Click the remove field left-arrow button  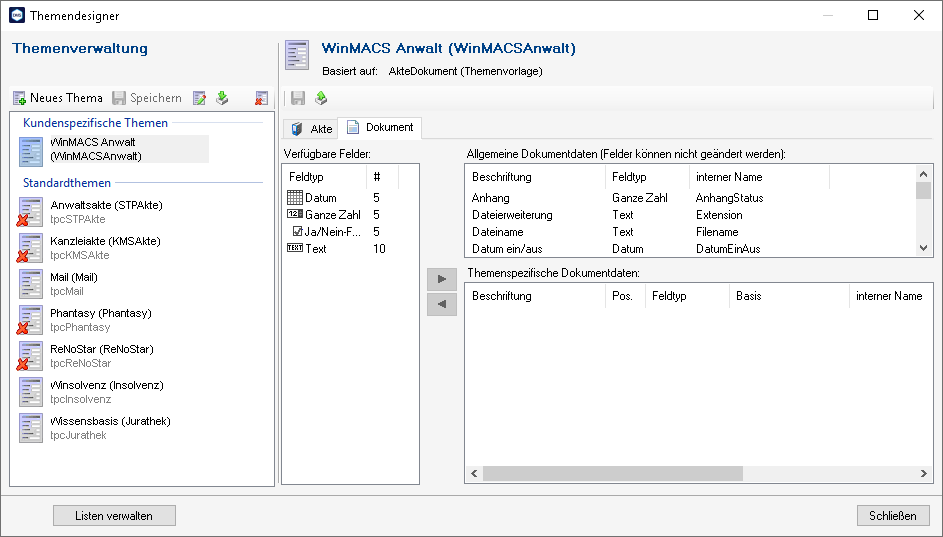pos(442,304)
